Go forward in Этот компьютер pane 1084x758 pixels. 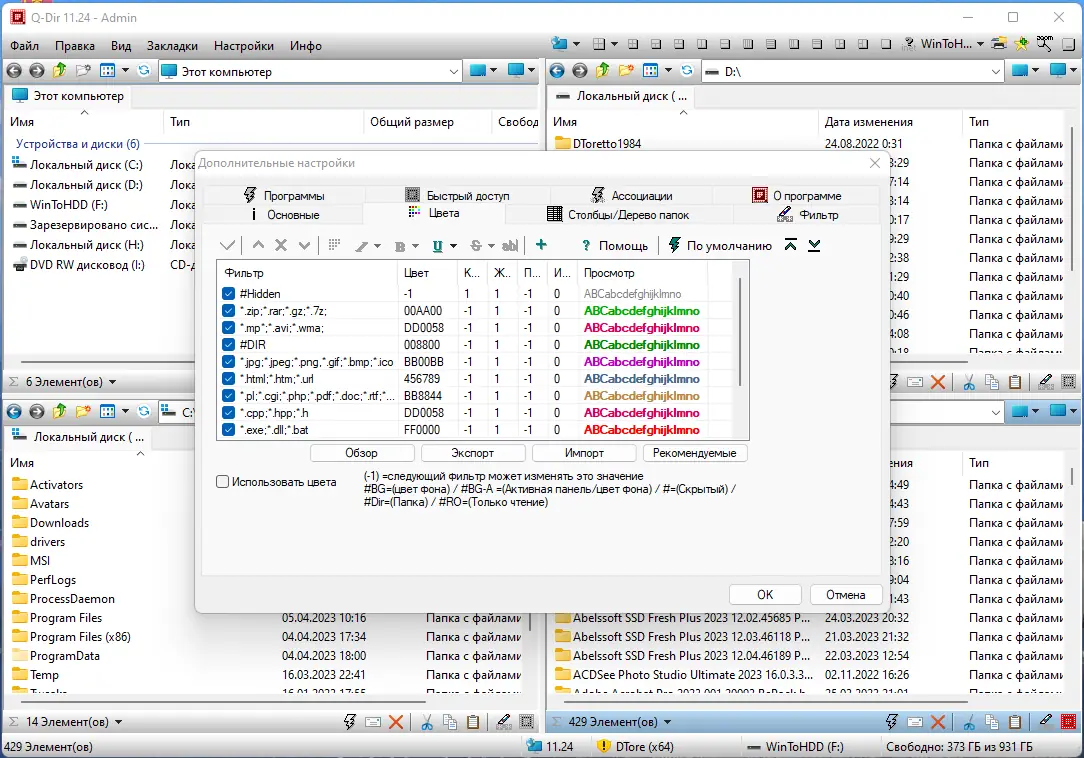[x=37, y=71]
